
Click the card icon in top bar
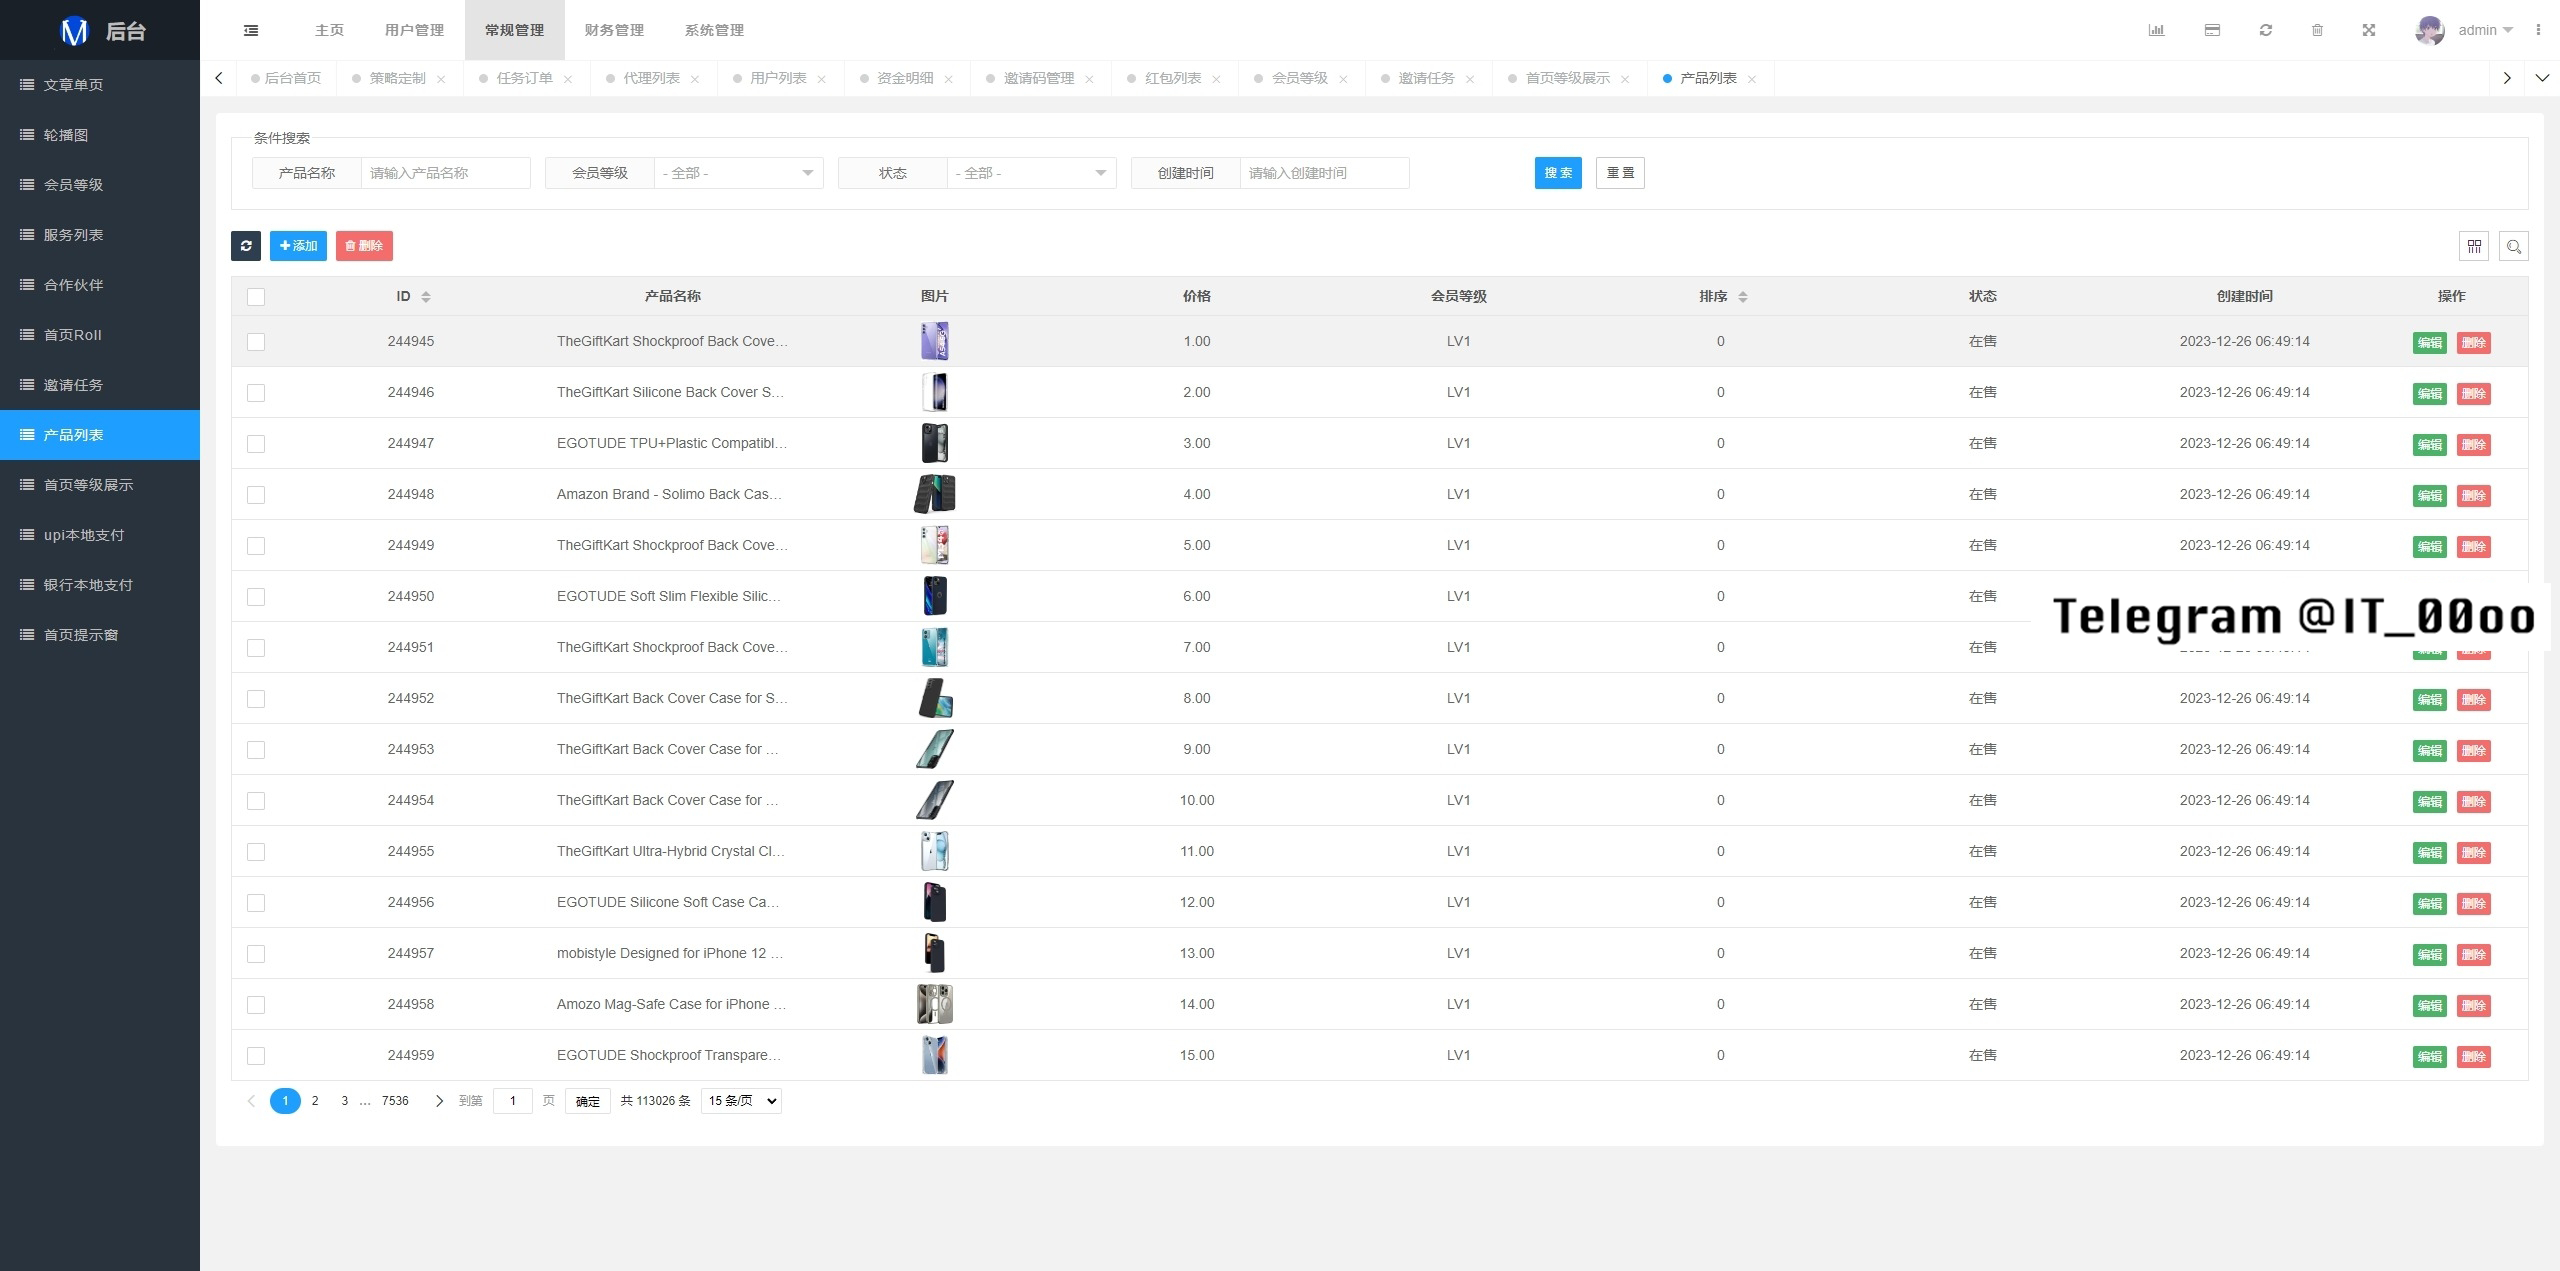(x=2212, y=30)
